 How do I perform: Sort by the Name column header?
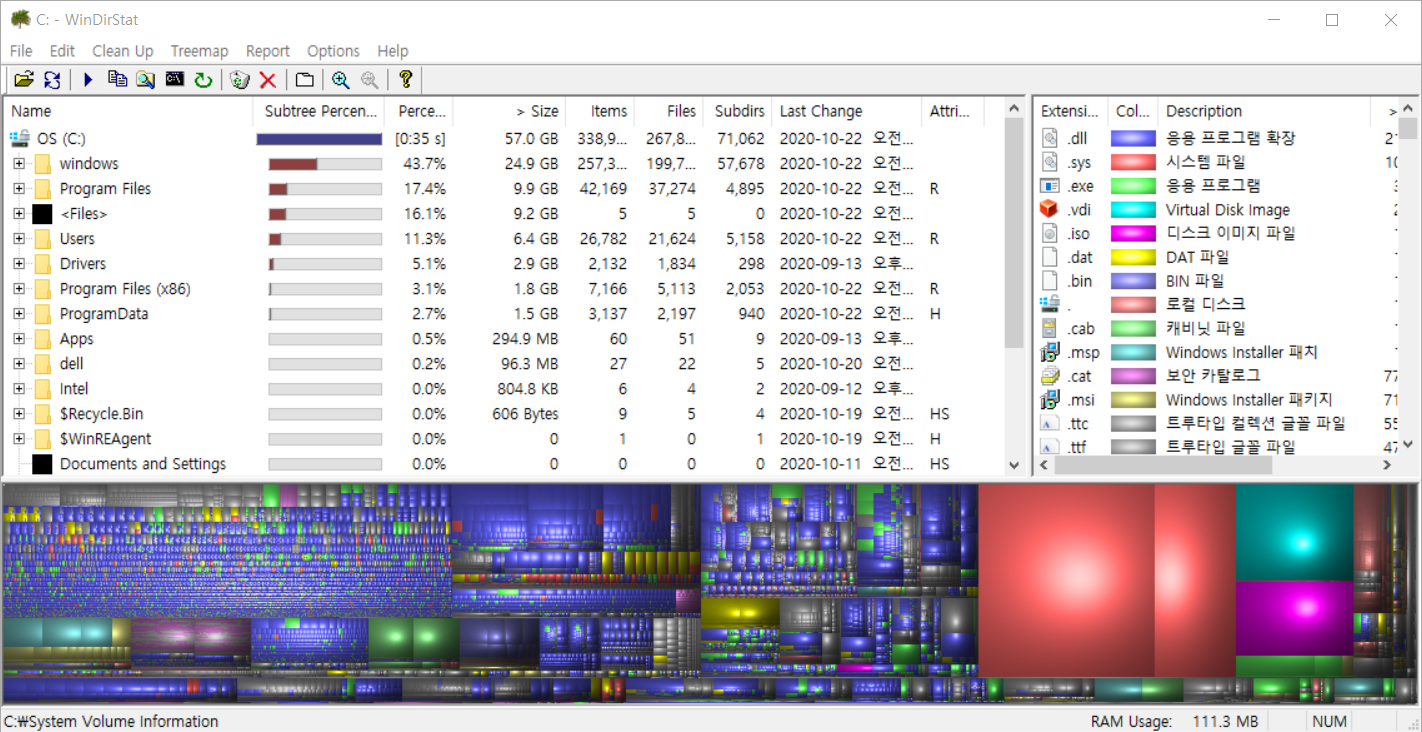point(129,111)
